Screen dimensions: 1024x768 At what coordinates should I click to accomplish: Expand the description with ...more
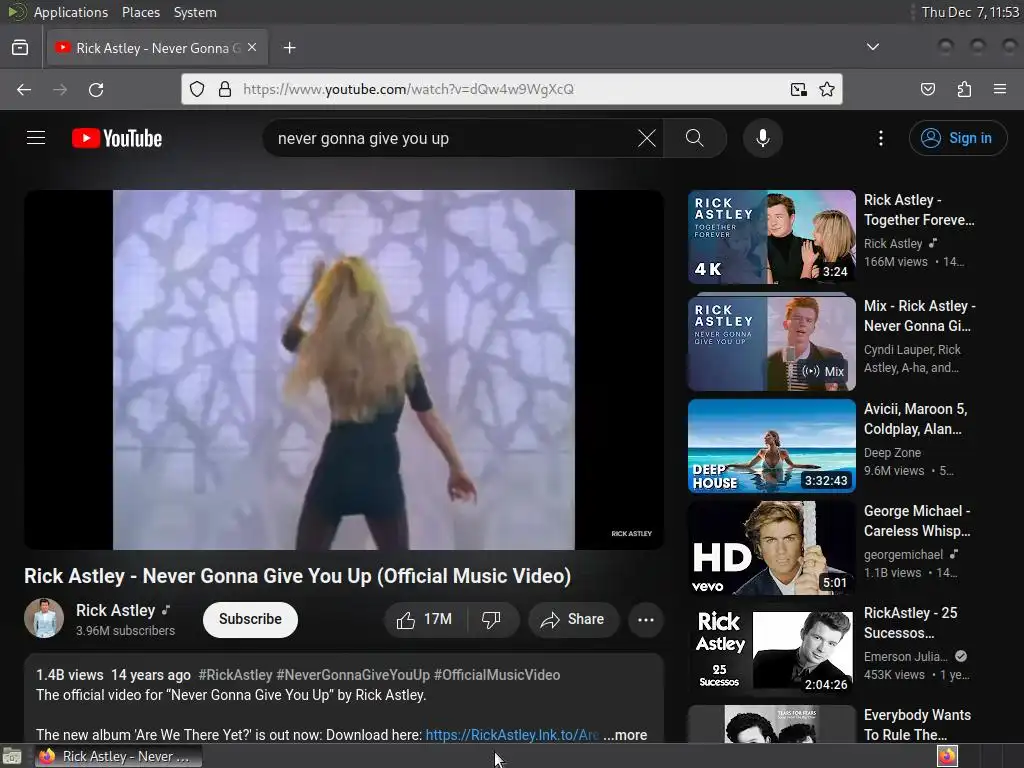click(625, 735)
